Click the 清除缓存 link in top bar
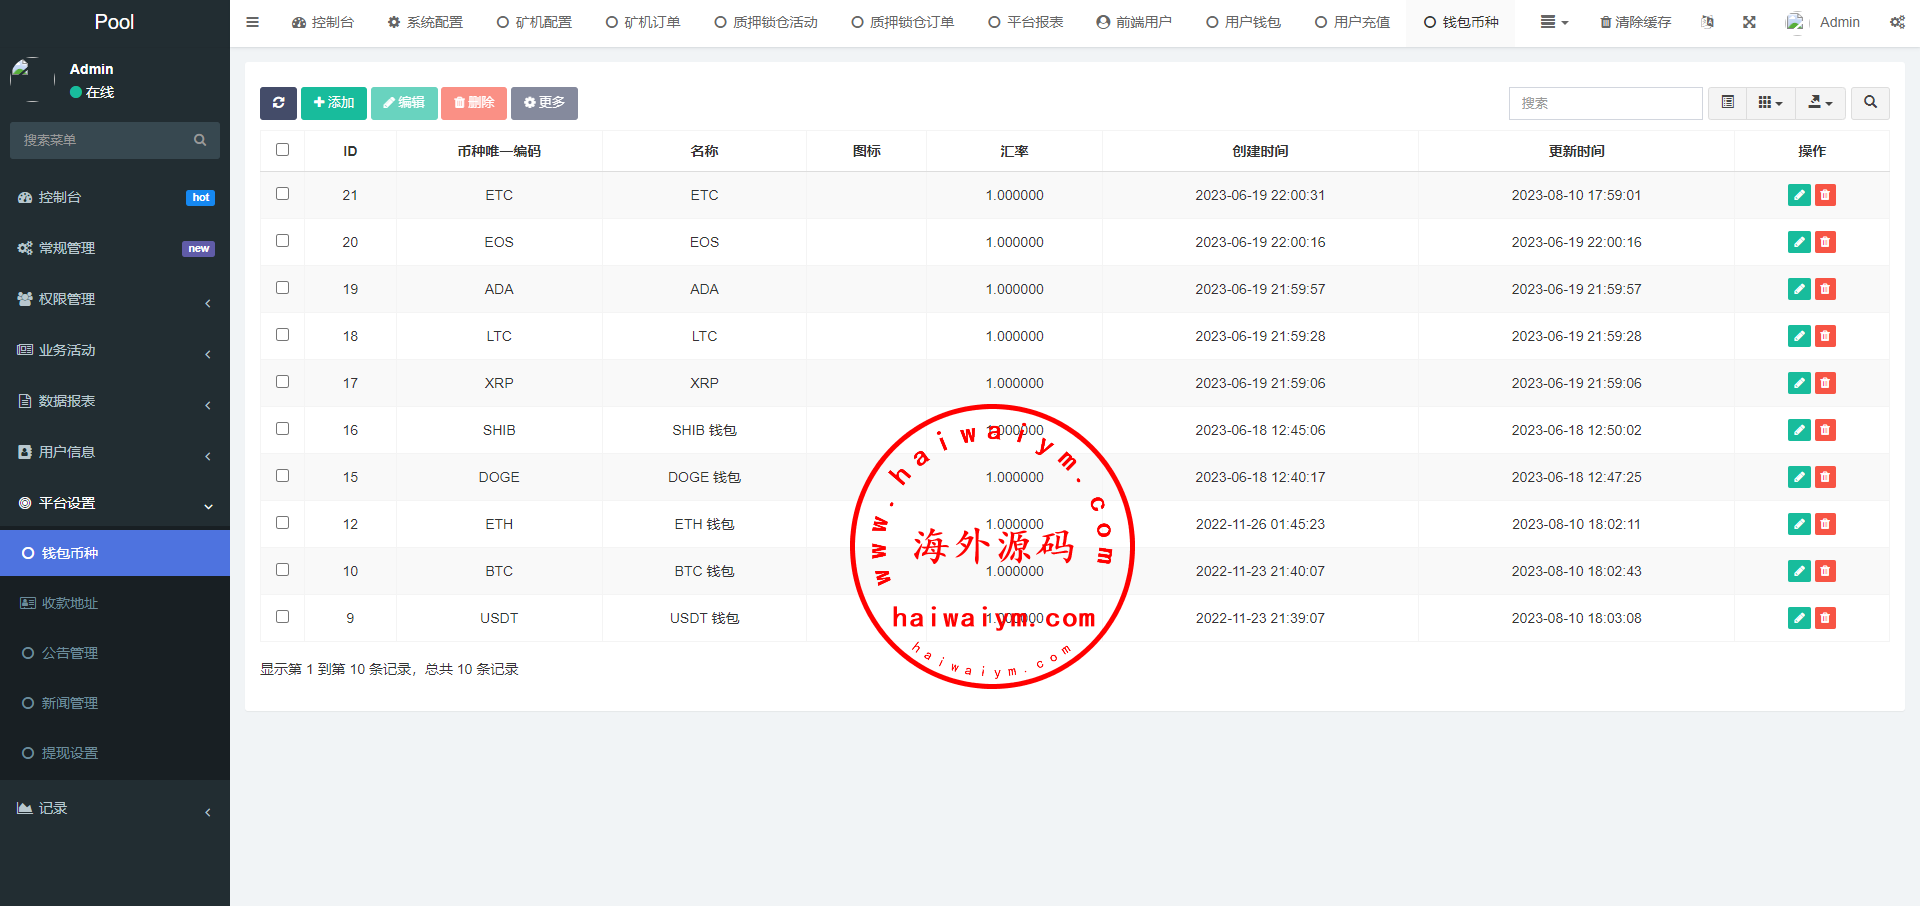The height and width of the screenshot is (906, 1920). click(1635, 22)
